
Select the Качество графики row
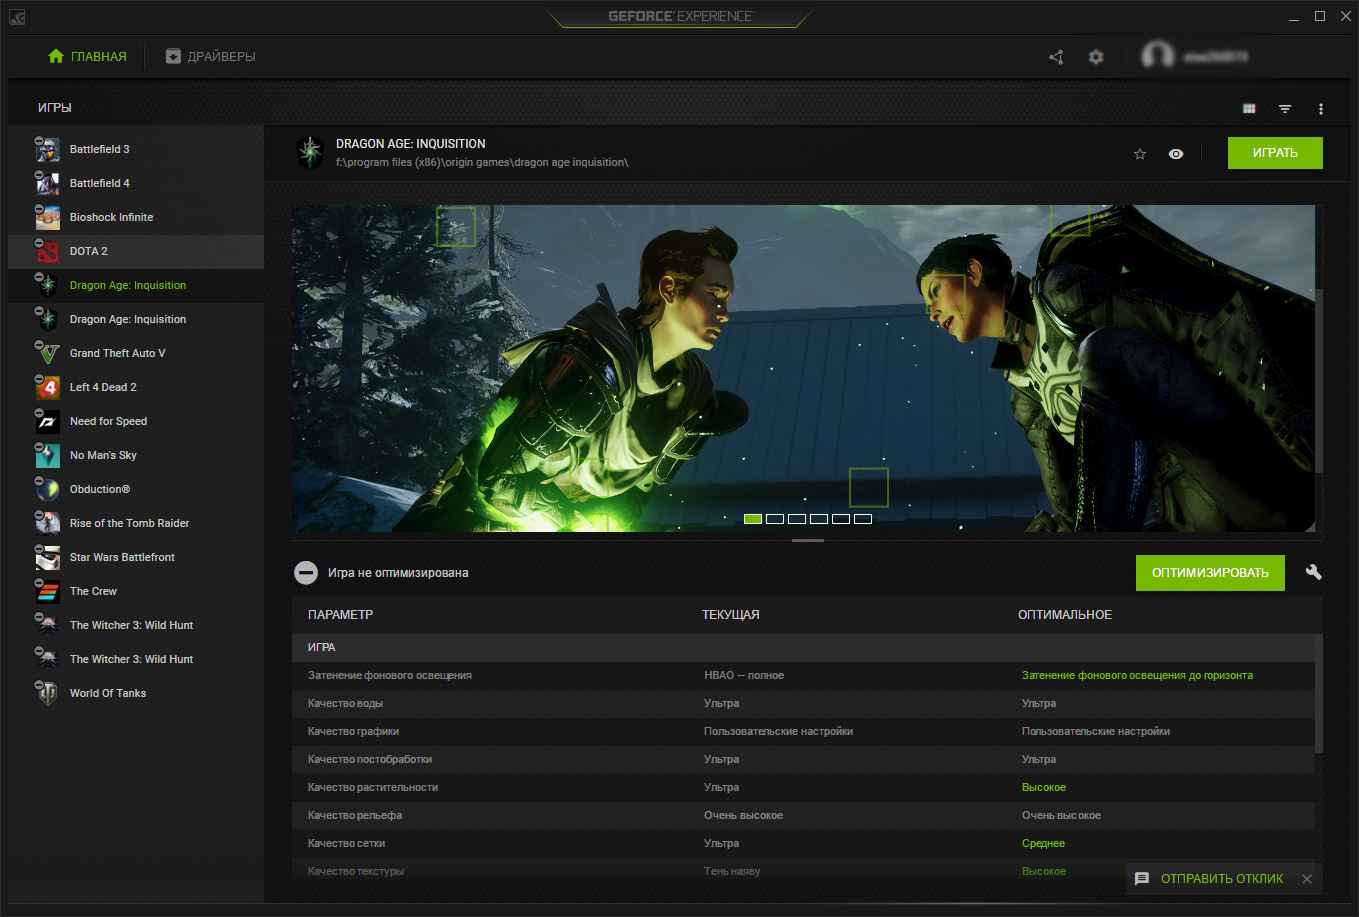[804, 731]
